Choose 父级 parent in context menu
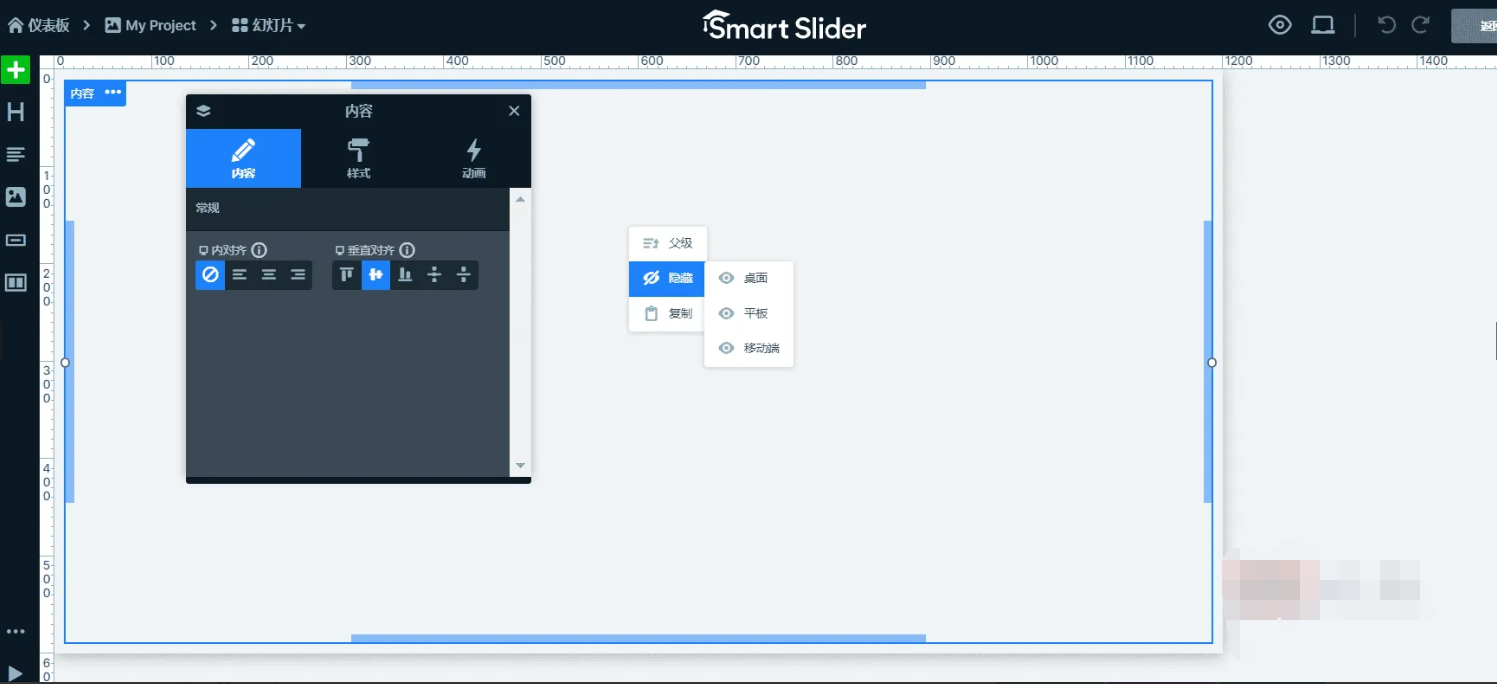 click(x=667, y=243)
